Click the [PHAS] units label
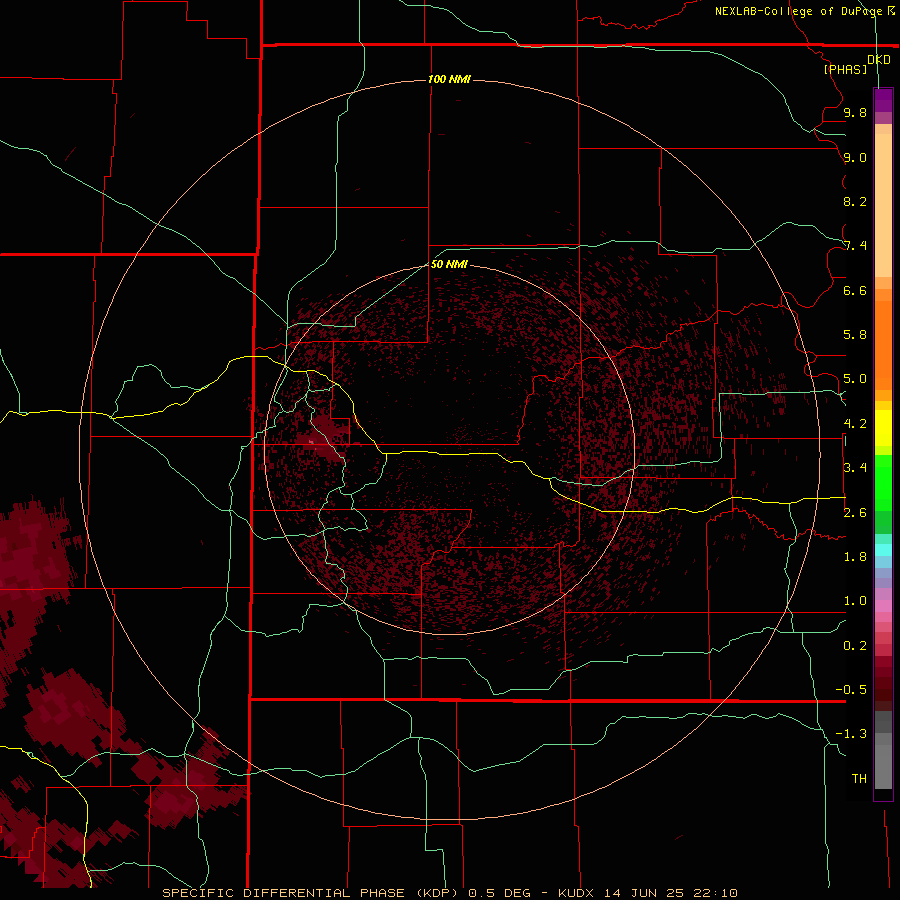Image resolution: width=900 pixels, height=900 pixels. point(845,70)
